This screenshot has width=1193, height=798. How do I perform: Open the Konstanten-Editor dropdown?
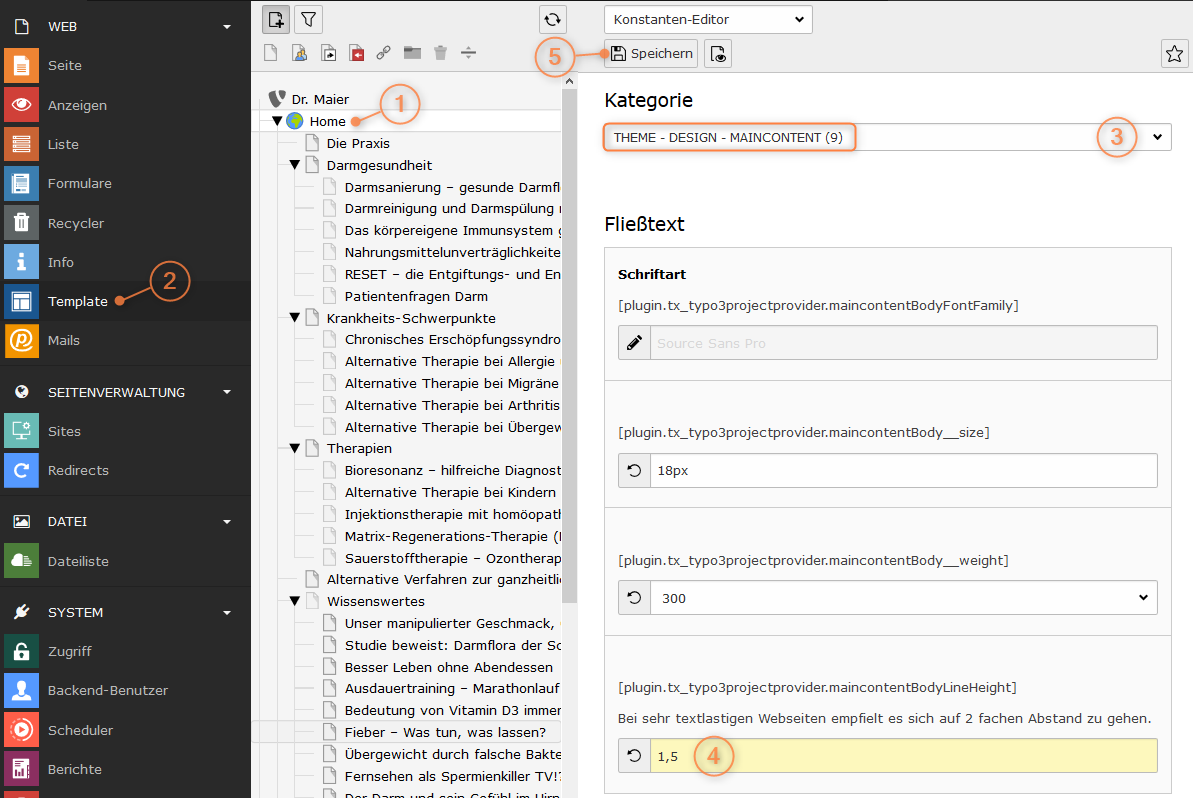tap(708, 19)
